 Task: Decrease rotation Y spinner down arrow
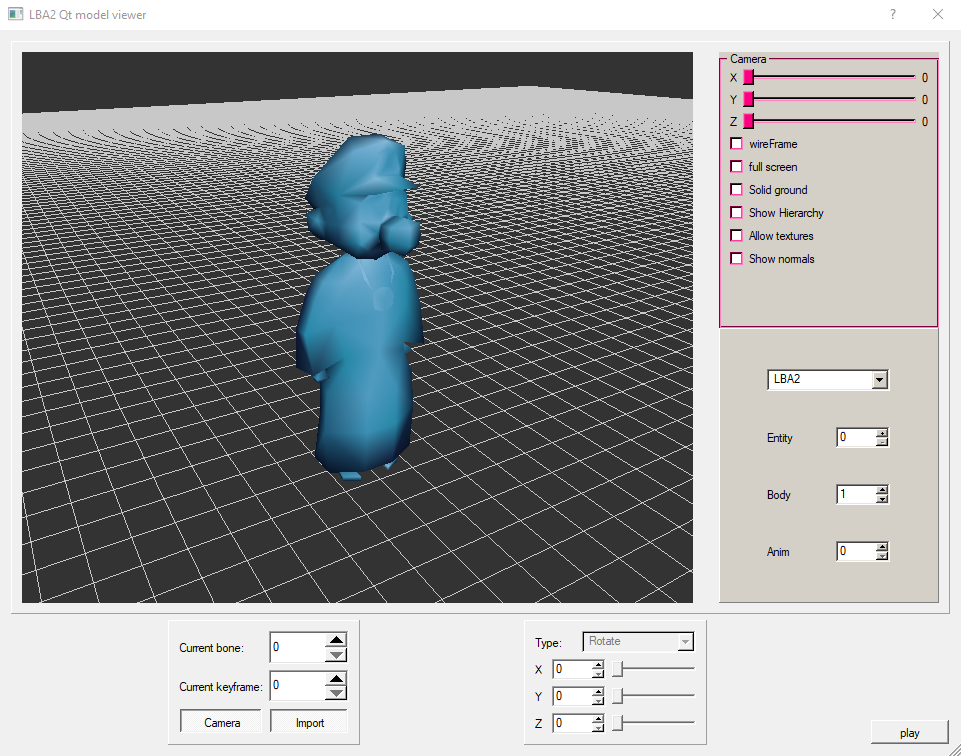[598, 700]
